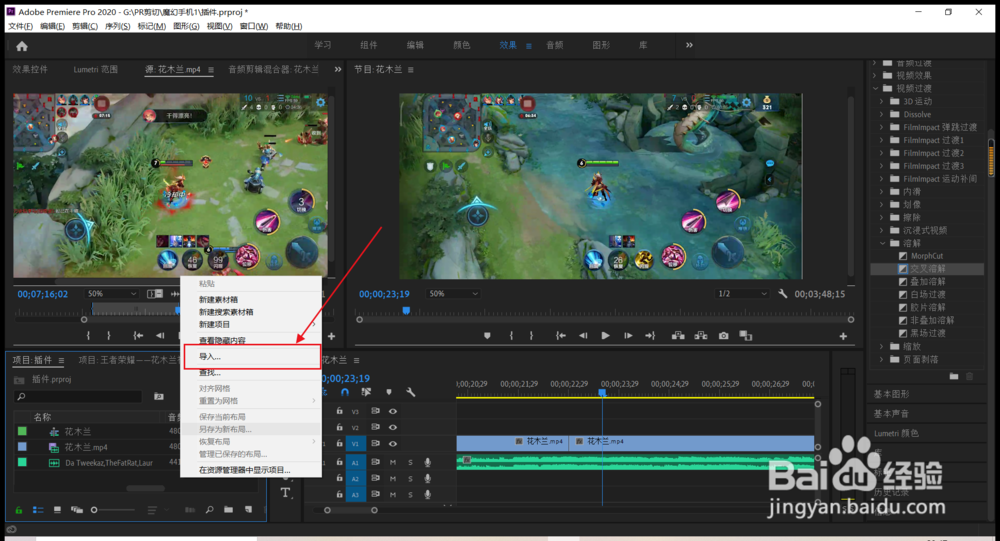
Task: Go to In point in program monitor
Action: tap(561, 336)
